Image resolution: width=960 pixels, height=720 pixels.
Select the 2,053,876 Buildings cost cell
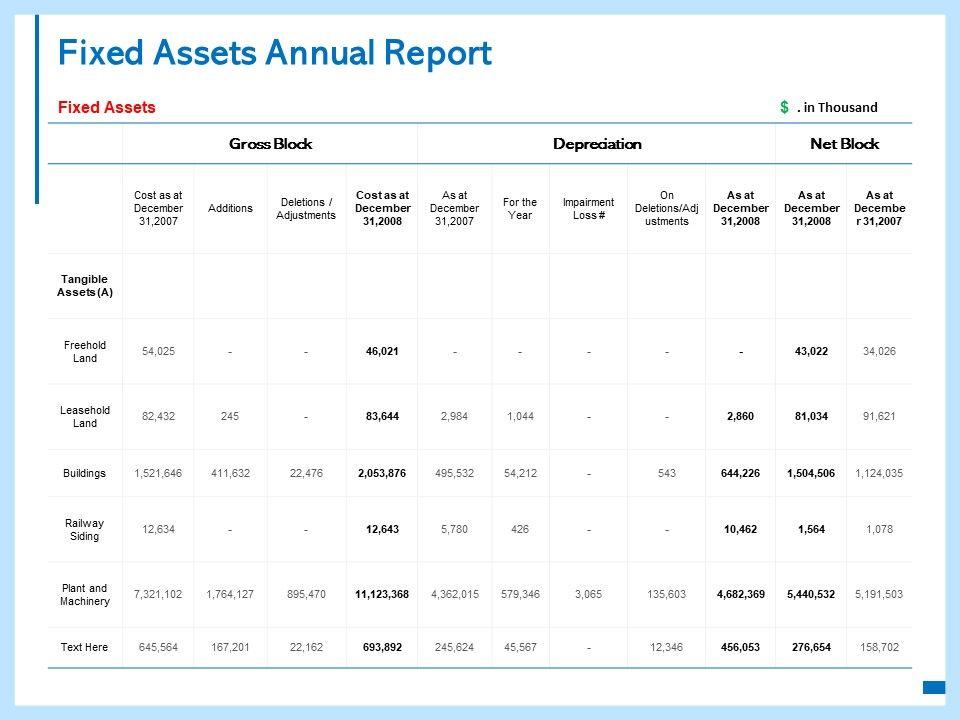382,473
